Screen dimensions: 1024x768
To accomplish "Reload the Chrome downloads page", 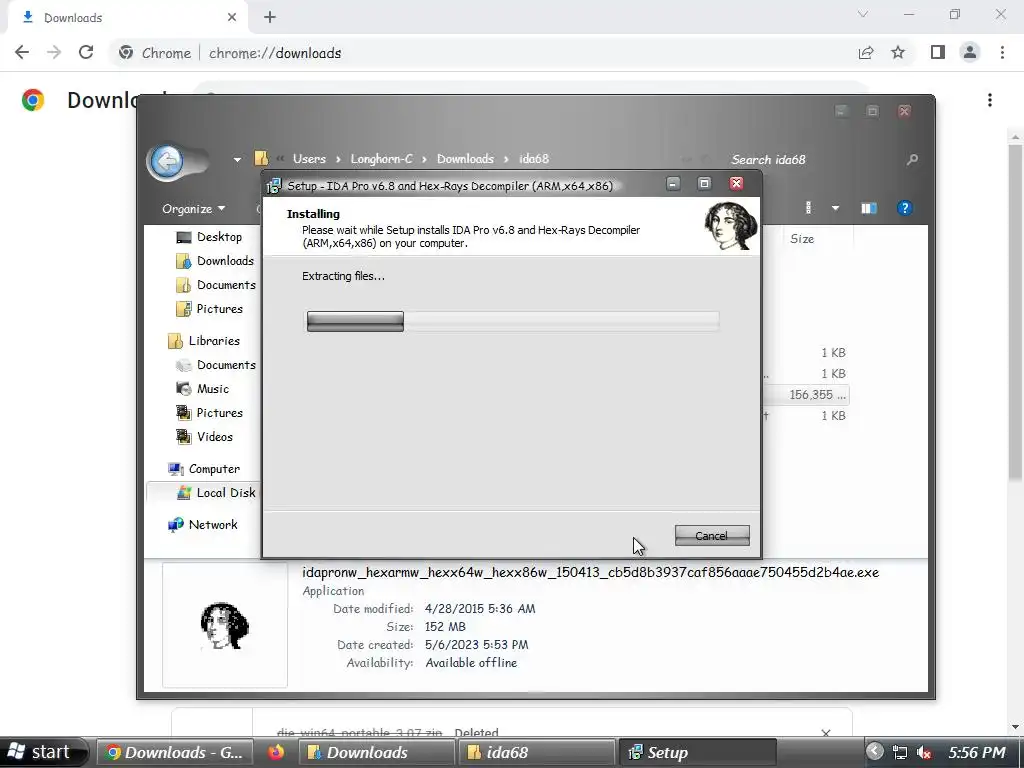I will tap(86, 53).
